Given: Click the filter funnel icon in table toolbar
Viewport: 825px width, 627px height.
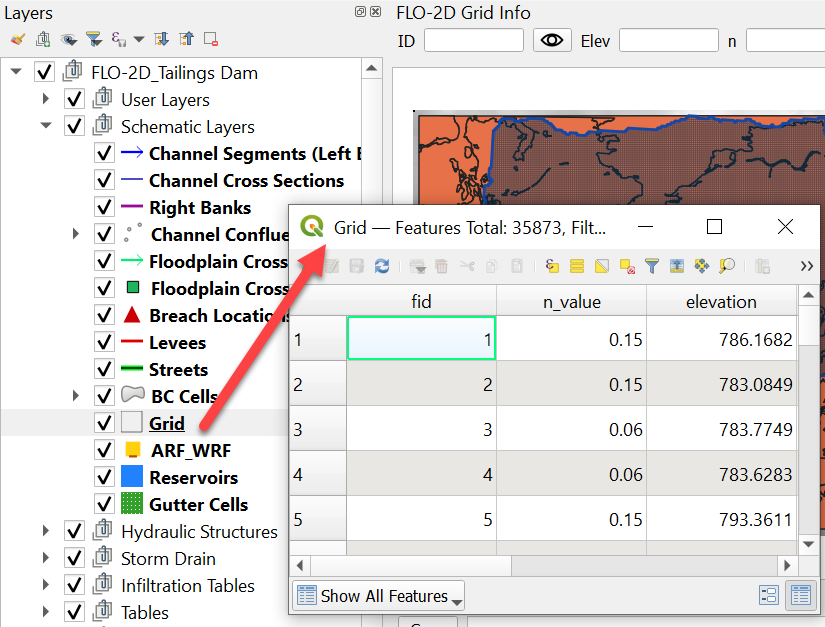Looking at the screenshot, I should pyautogui.click(x=652, y=266).
